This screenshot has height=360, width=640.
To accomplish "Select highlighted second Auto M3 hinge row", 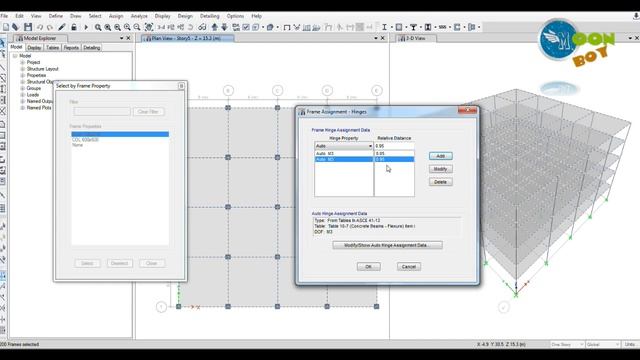I will click(x=364, y=159).
